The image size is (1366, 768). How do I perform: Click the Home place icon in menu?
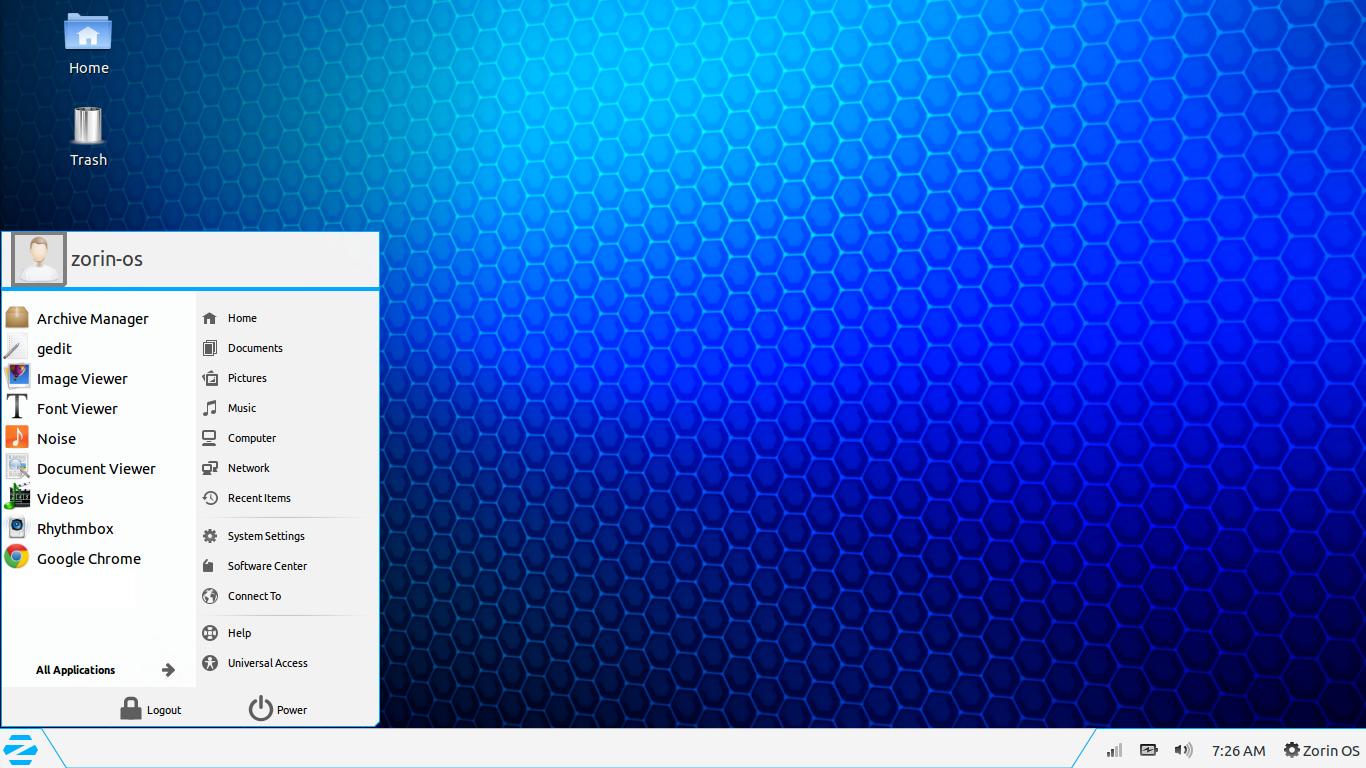point(210,318)
